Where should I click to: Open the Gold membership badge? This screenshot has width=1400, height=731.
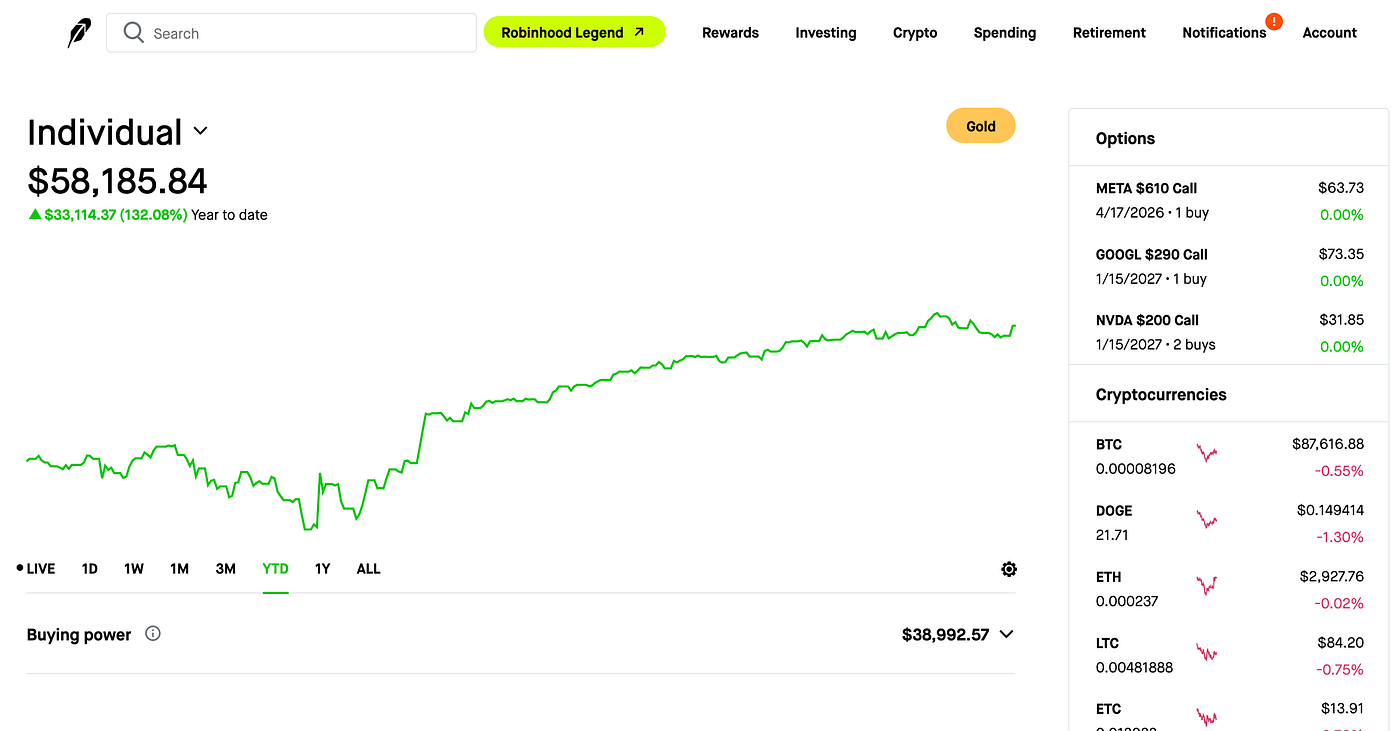(x=980, y=126)
